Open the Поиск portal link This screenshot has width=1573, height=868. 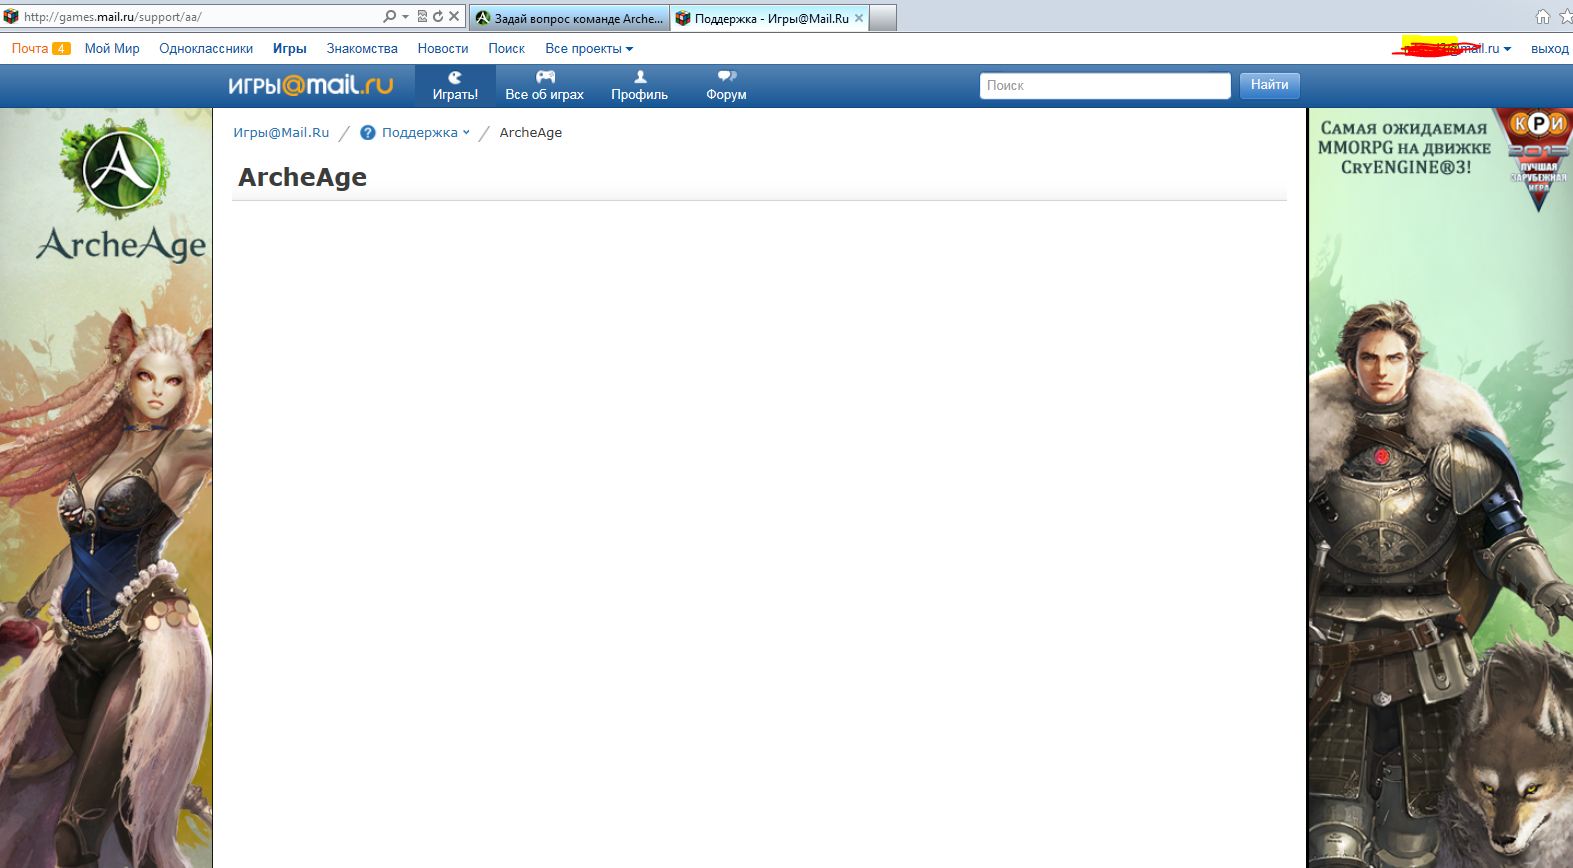click(x=506, y=48)
